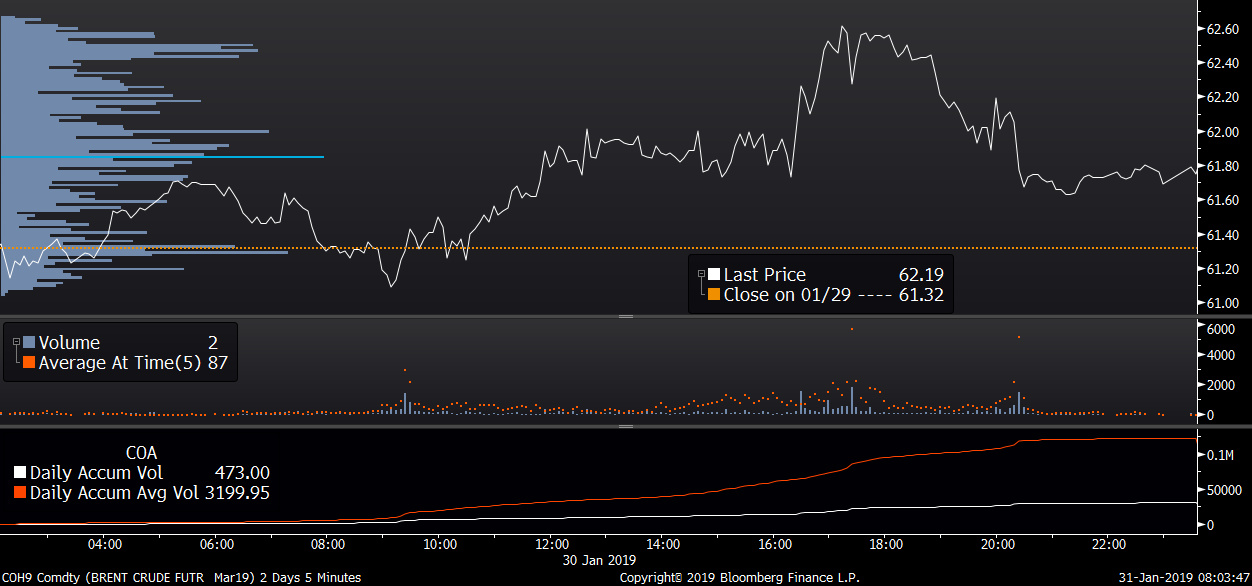Click the COH9 Comdty ticker description
Image resolution: width=1252 pixels, height=586 pixels.
[x=180, y=577]
